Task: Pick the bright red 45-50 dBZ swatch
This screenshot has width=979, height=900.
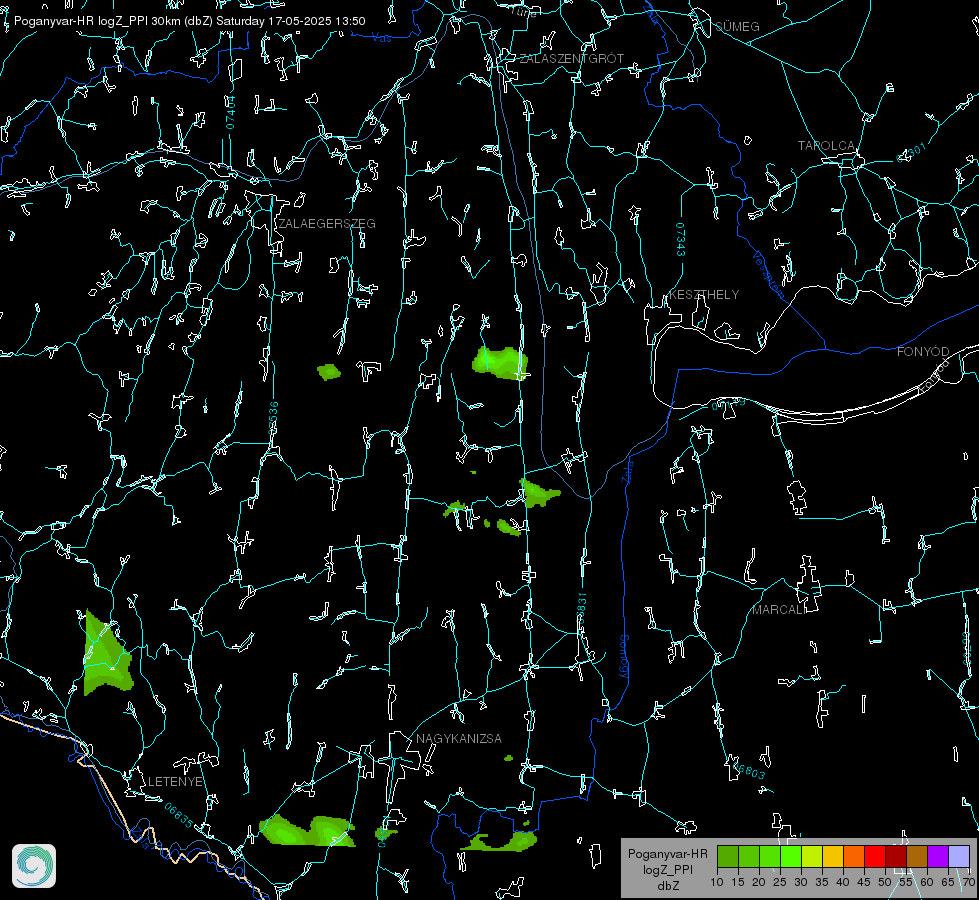Action: 875,856
